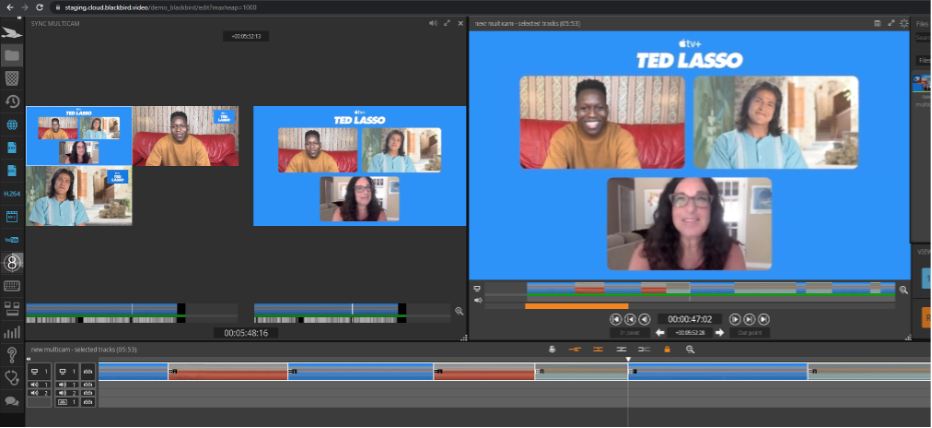Open the folder icon in left sidebar
The image size is (932, 428).
[x=12, y=56]
